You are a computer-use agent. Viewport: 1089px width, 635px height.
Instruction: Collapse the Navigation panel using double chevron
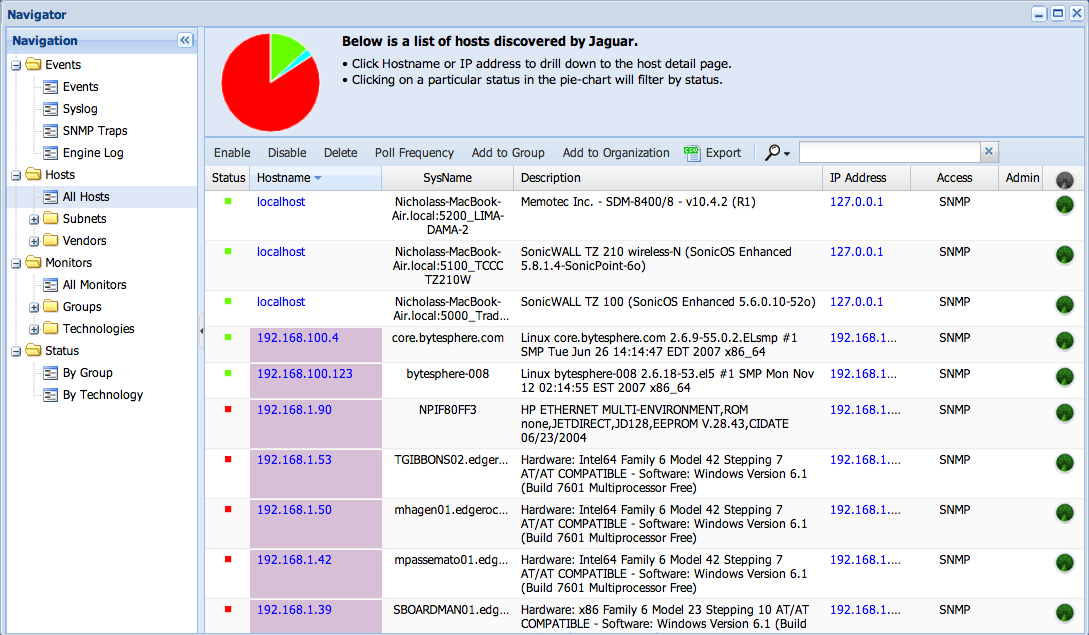[x=184, y=40]
